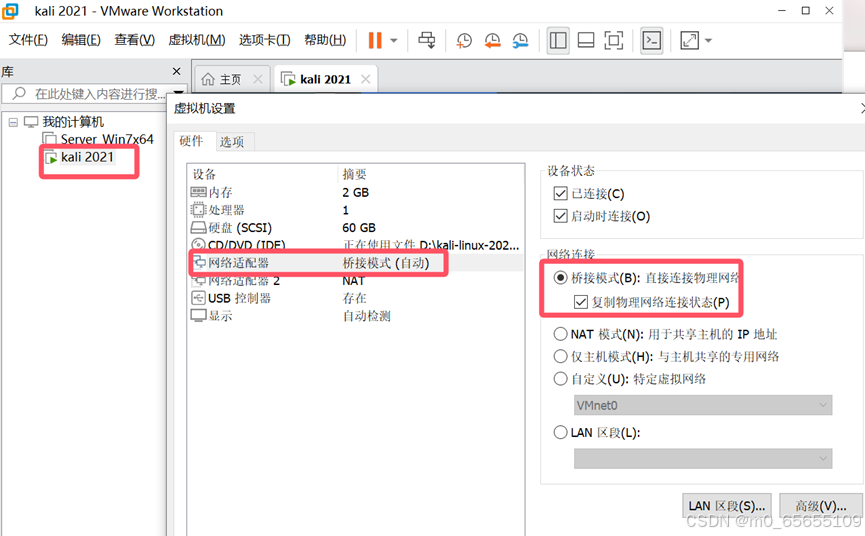Select LAN 区段(L) radio button
Screen dimensions: 865x536
point(560,432)
